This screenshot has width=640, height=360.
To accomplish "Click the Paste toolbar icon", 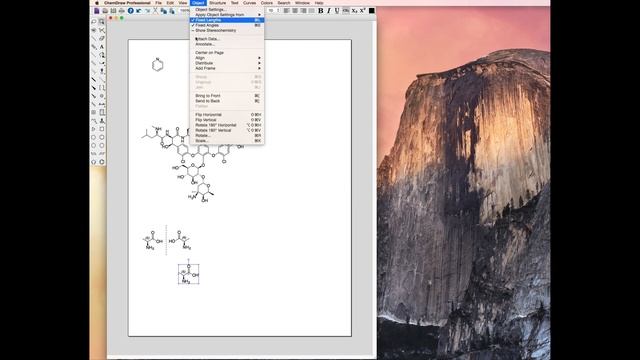I will click(x=172, y=11).
